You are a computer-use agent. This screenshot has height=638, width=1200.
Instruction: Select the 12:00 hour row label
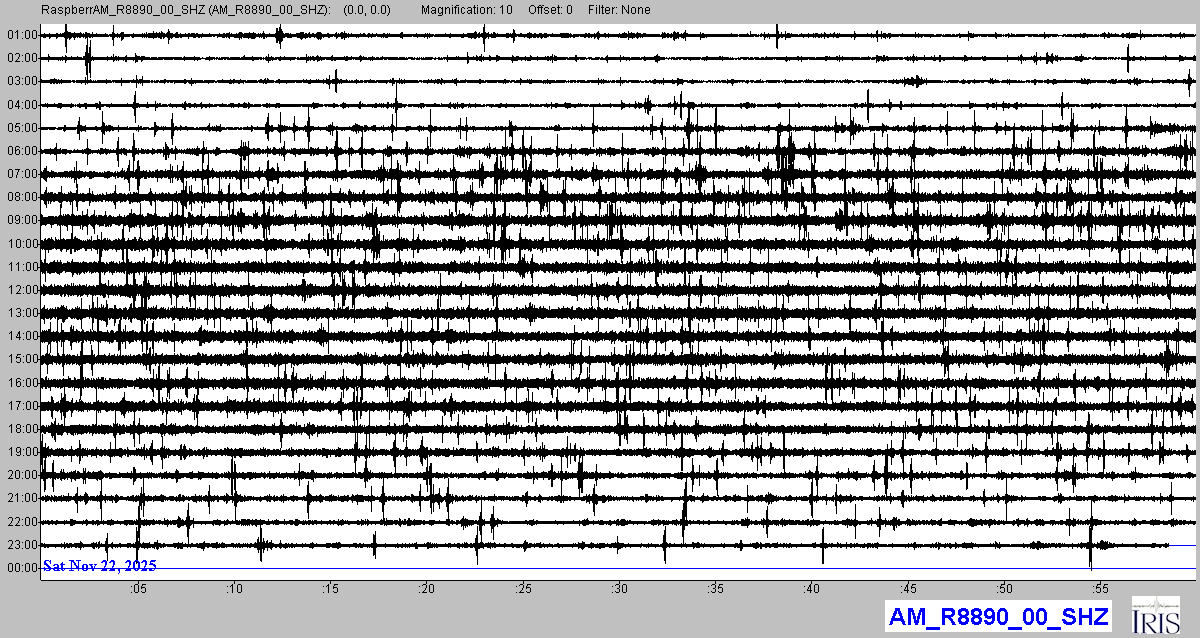point(22,290)
